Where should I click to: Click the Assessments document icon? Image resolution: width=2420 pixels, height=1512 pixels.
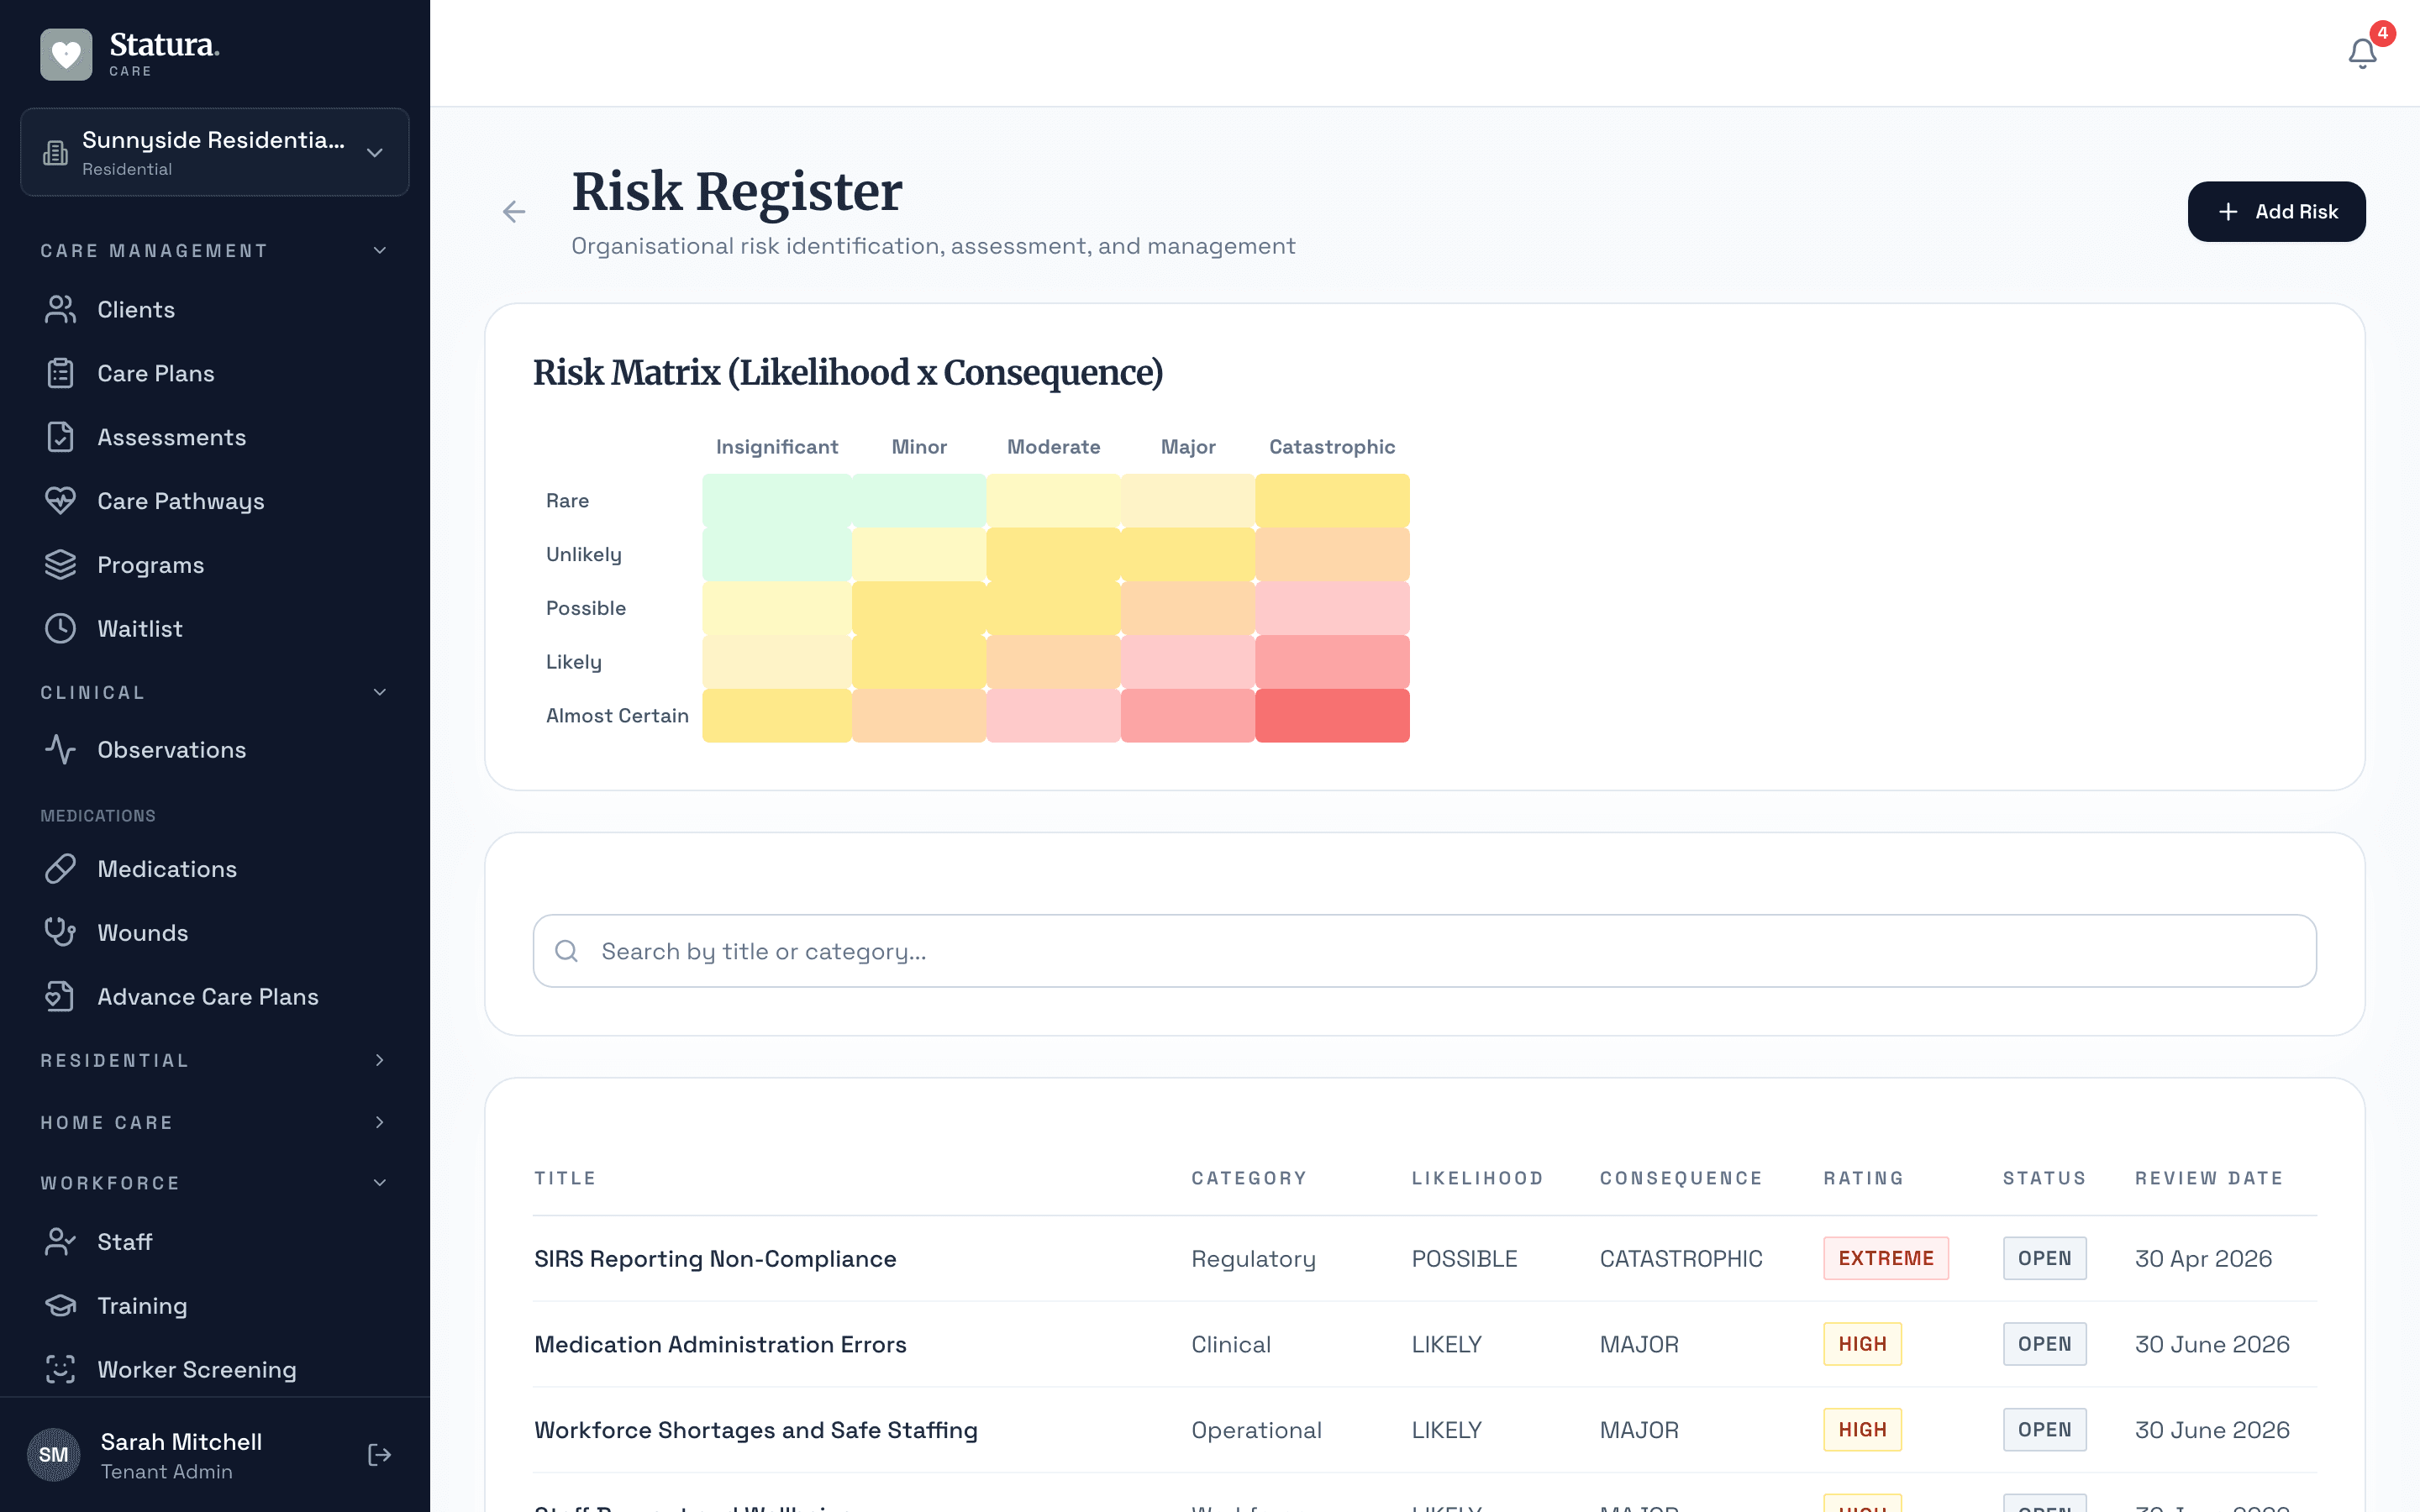pyautogui.click(x=60, y=437)
